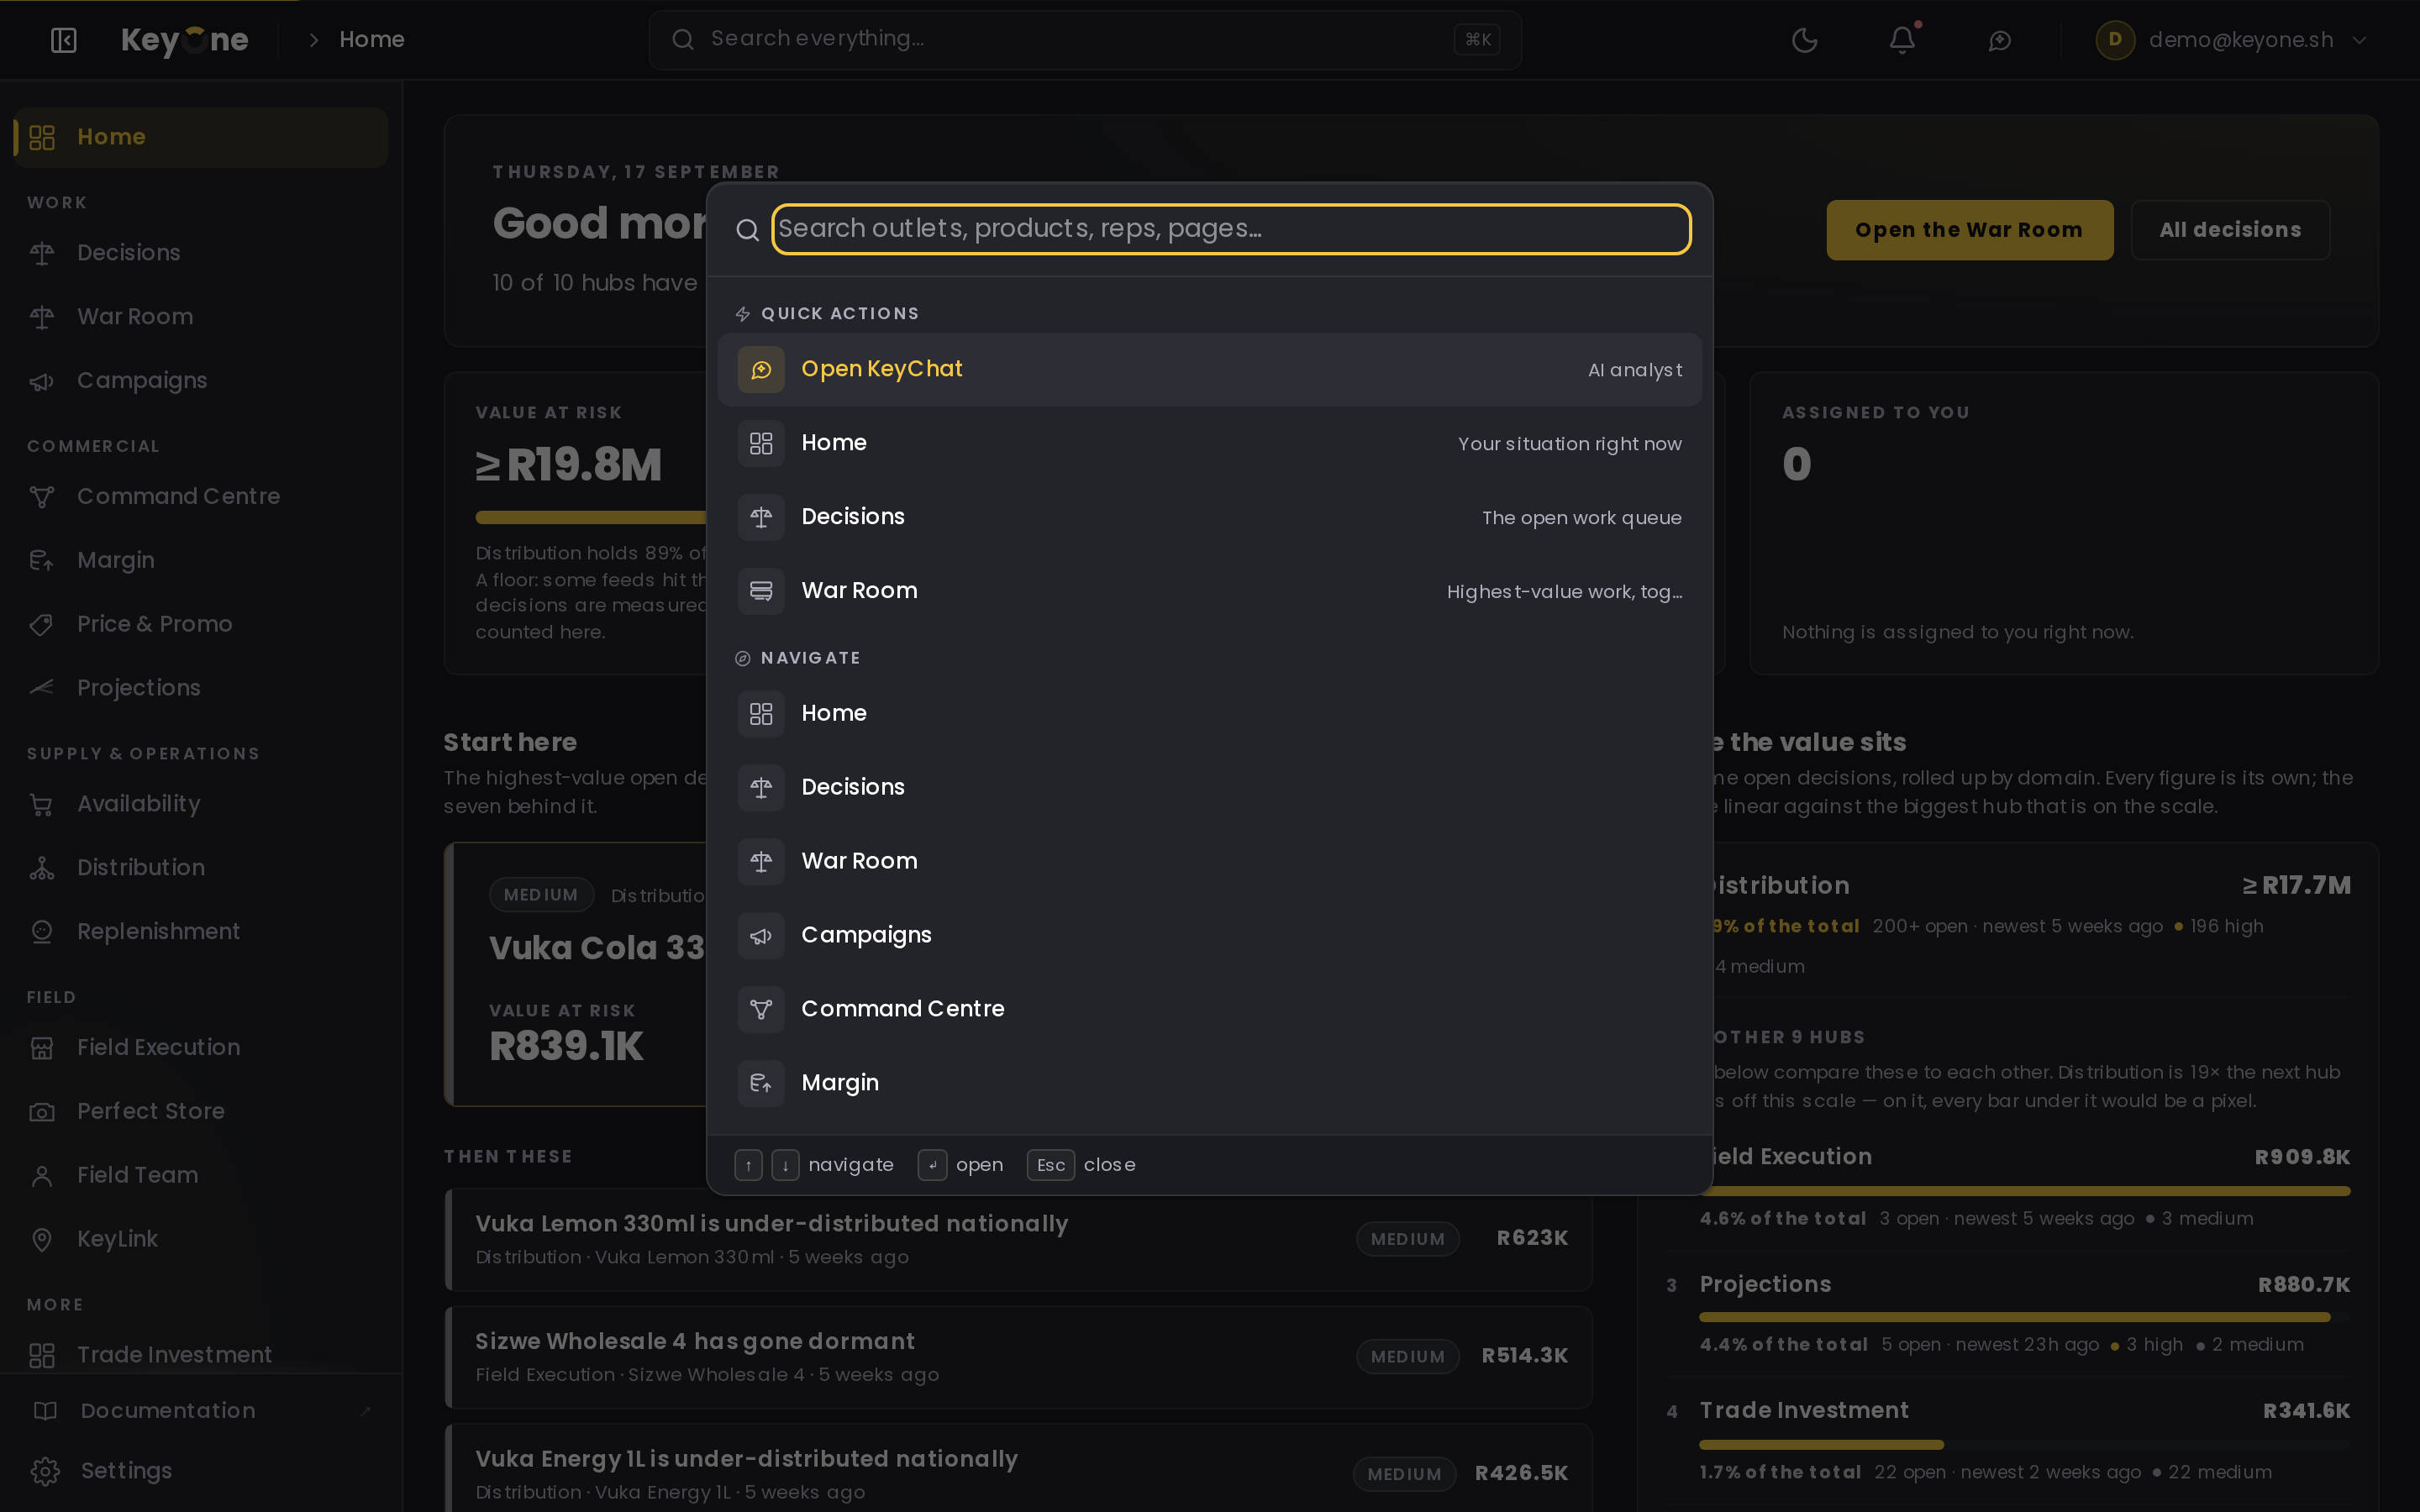The width and height of the screenshot is (2420, 1512).
Task: Click Price & Promo tag icon
Action: [41, 625]
